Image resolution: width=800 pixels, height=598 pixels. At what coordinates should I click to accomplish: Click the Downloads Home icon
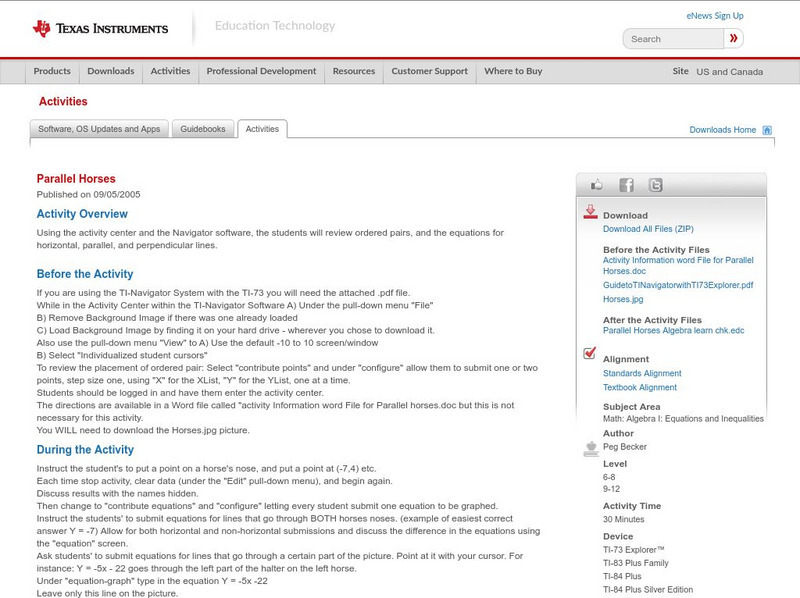765,129
